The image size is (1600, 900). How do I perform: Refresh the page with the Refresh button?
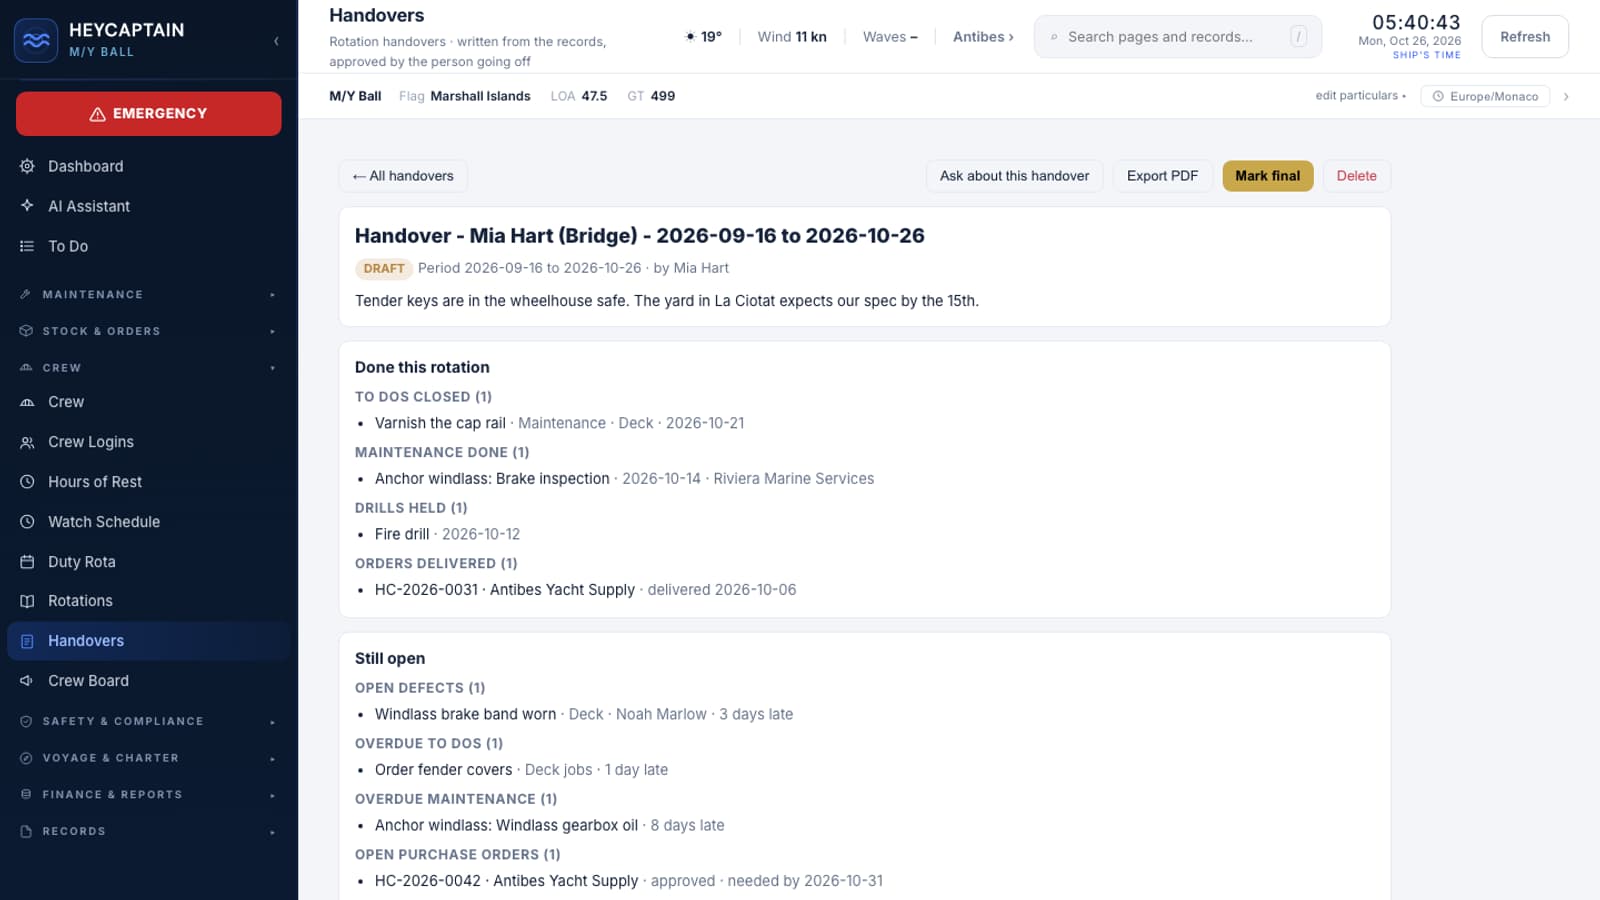point(1525,37)
